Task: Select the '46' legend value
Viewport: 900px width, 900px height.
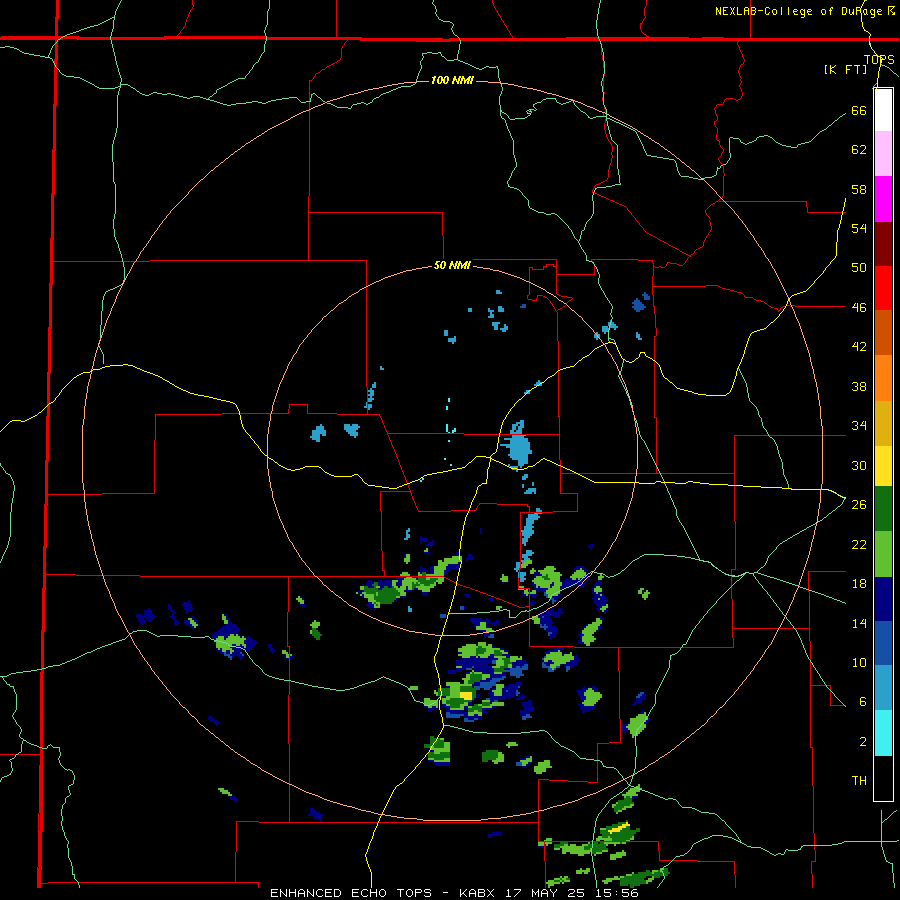Action: point(859,307)
